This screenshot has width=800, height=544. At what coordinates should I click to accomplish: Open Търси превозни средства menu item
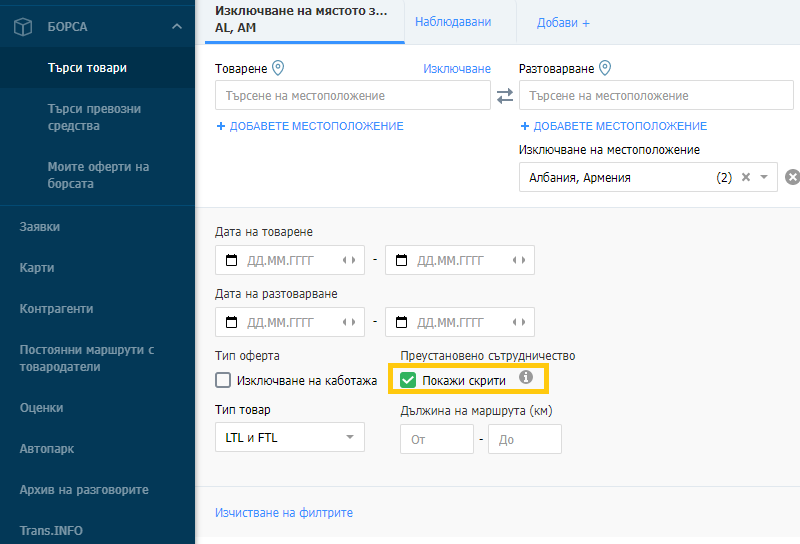pyautogui.click(x=94, y=117)
